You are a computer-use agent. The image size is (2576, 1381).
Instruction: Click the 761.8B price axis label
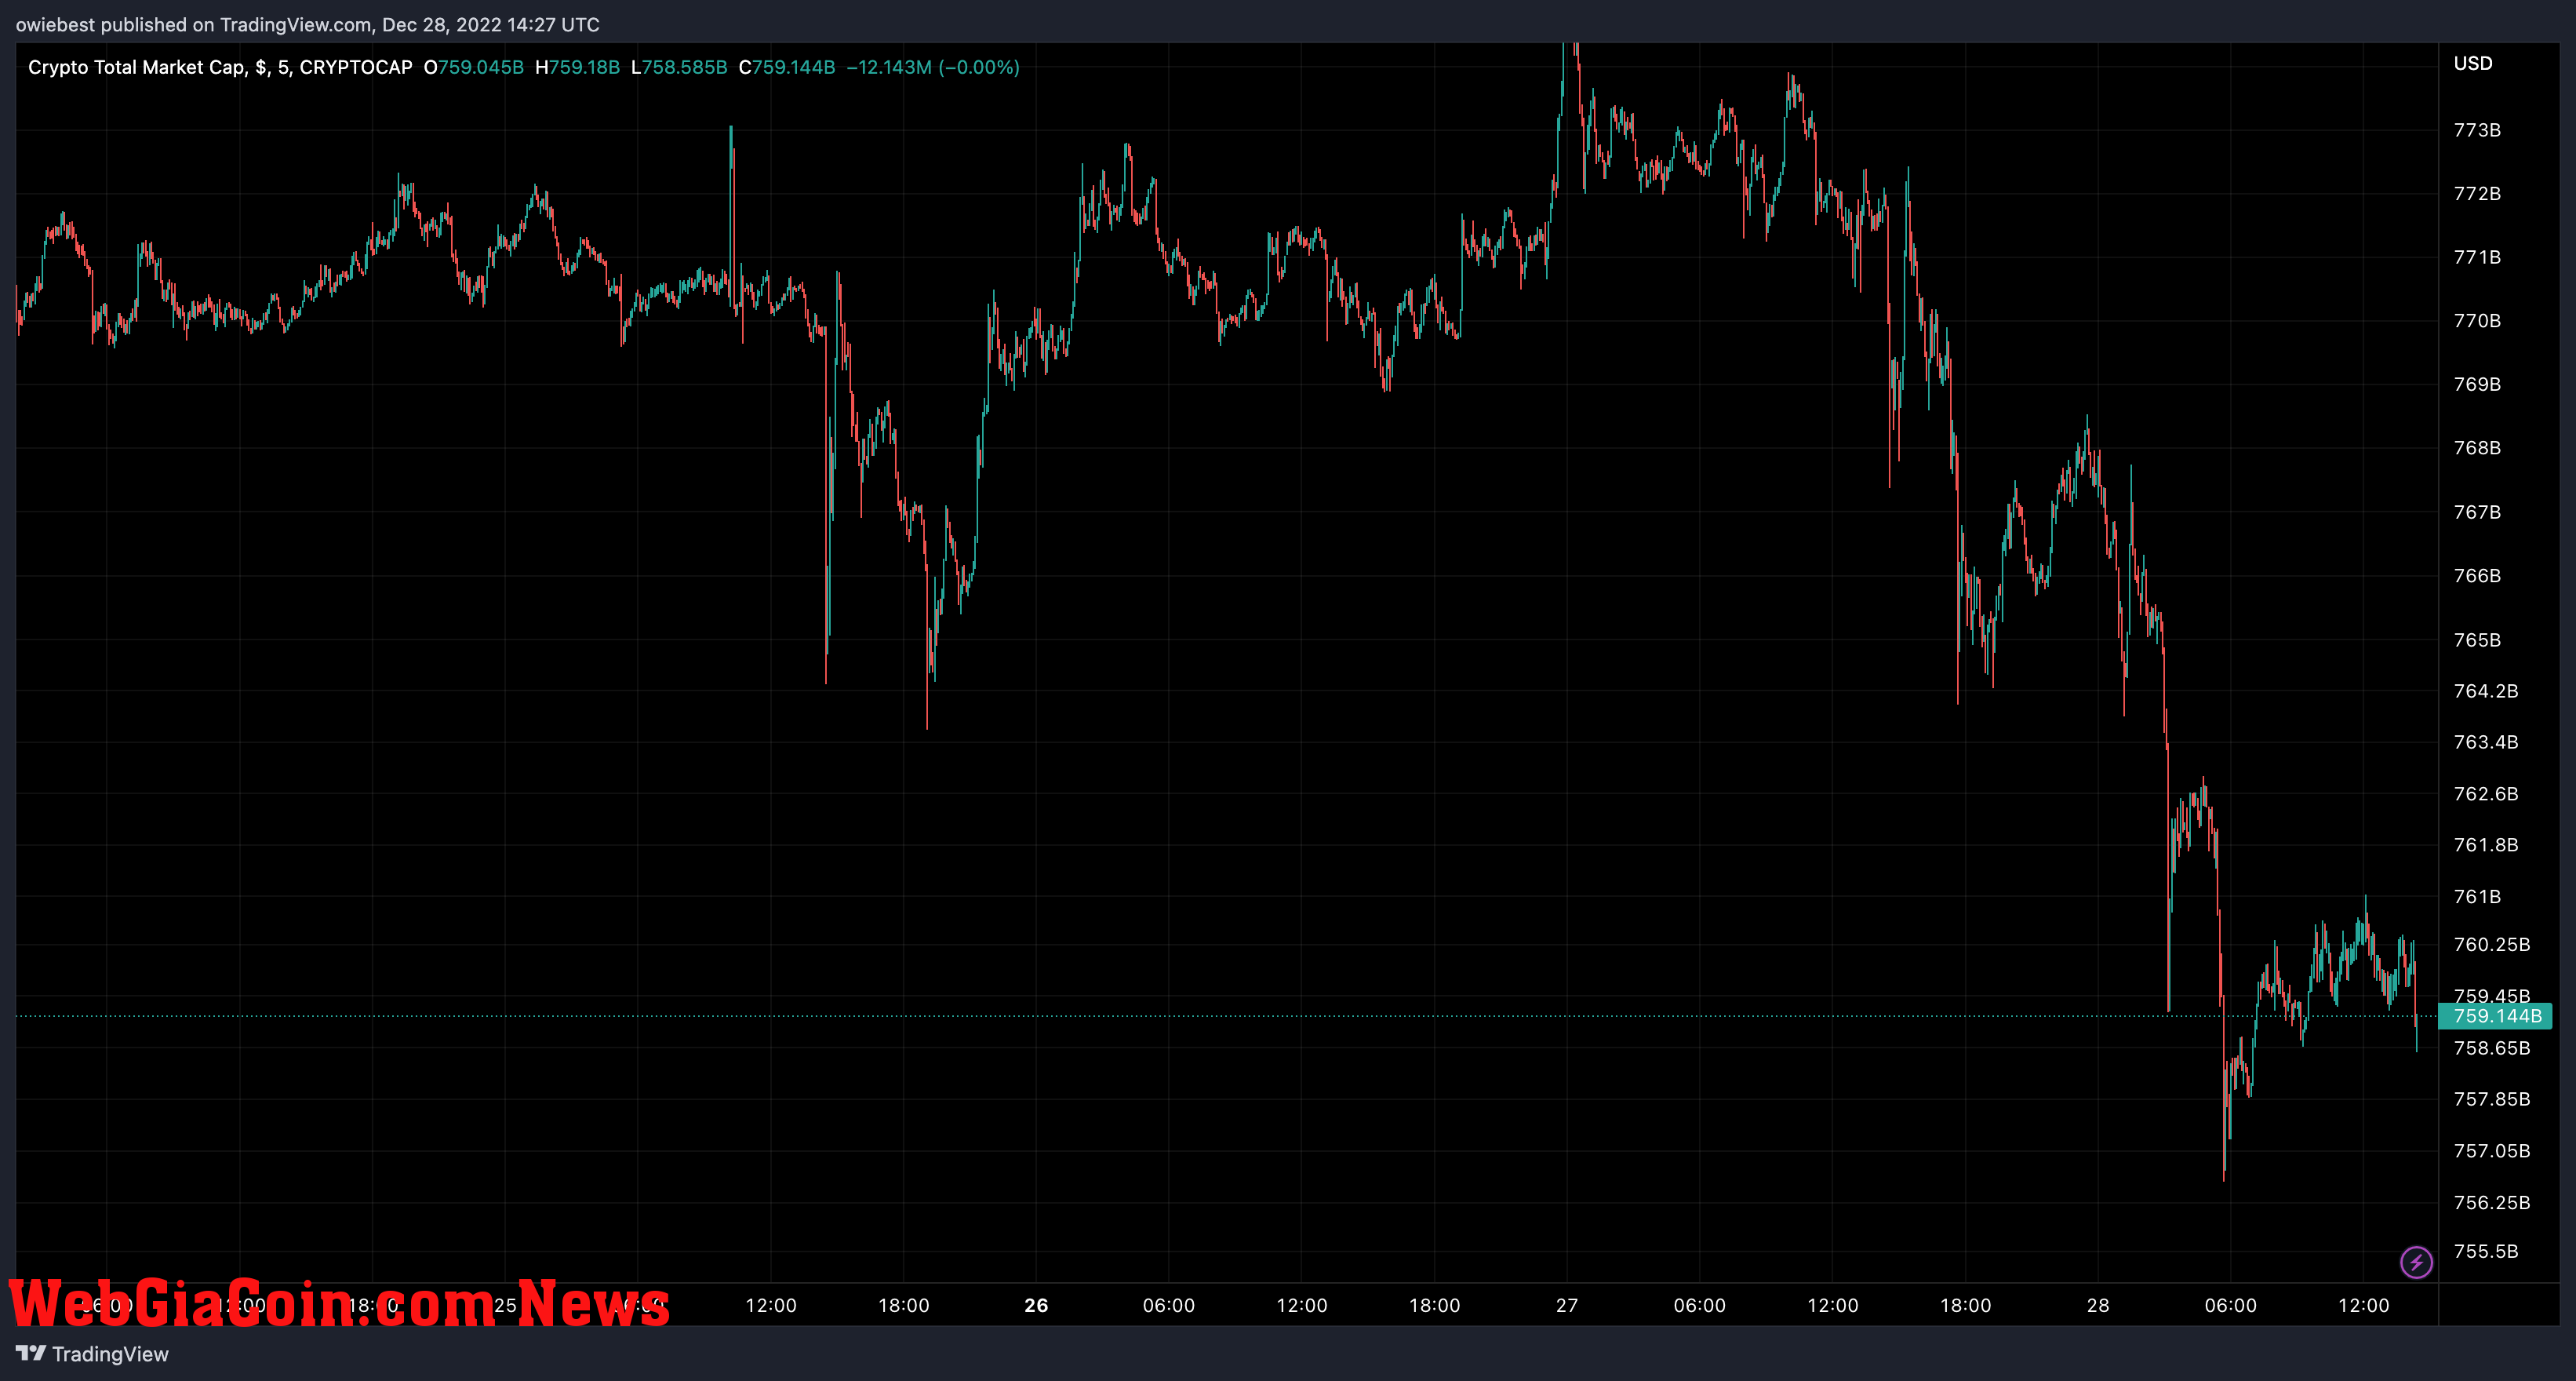pyautogui.click(x=2486, y=845)
